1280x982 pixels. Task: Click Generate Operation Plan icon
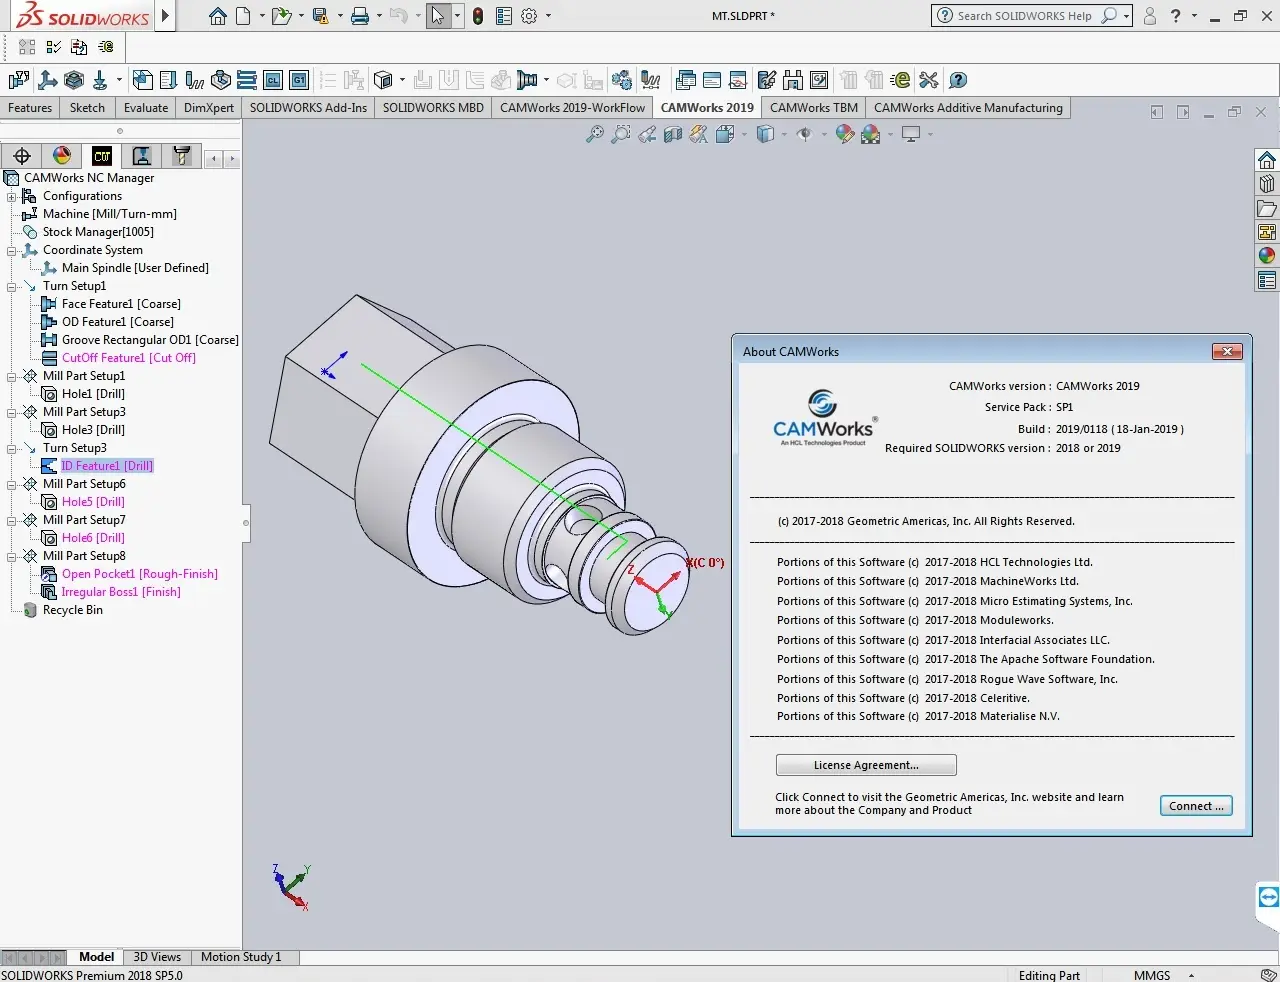169,80
